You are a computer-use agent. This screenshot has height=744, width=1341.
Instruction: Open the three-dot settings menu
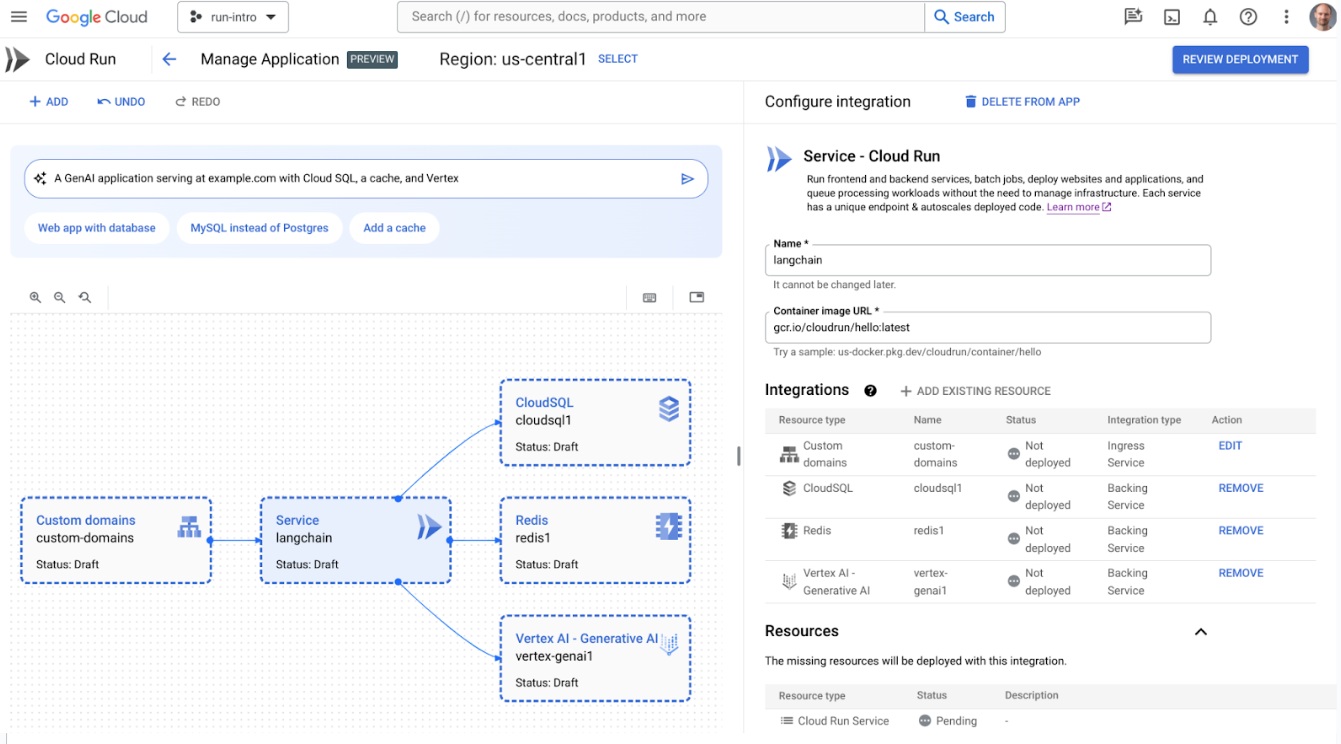pyautogui.click(x=1286, y=17)
